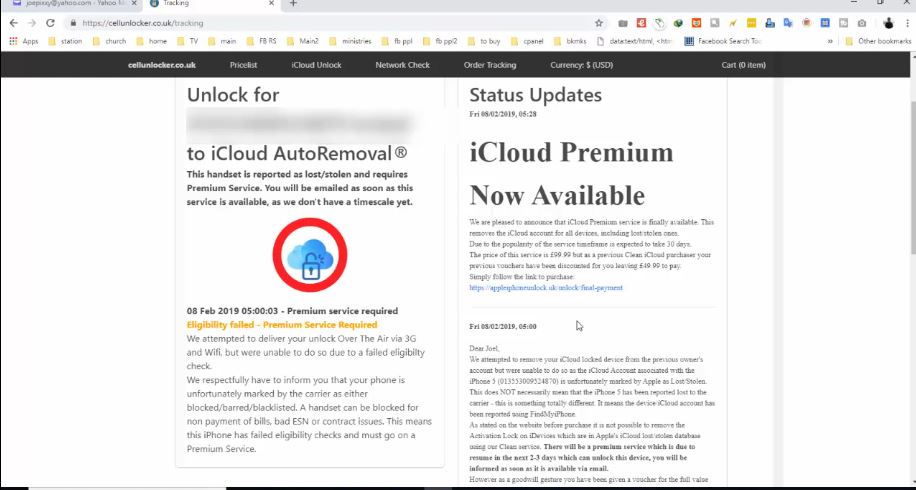Viewport: 916px width, 490px height.
Task: Follow the applephoneunlock final-payment link
Action: (x=546, y=287)
